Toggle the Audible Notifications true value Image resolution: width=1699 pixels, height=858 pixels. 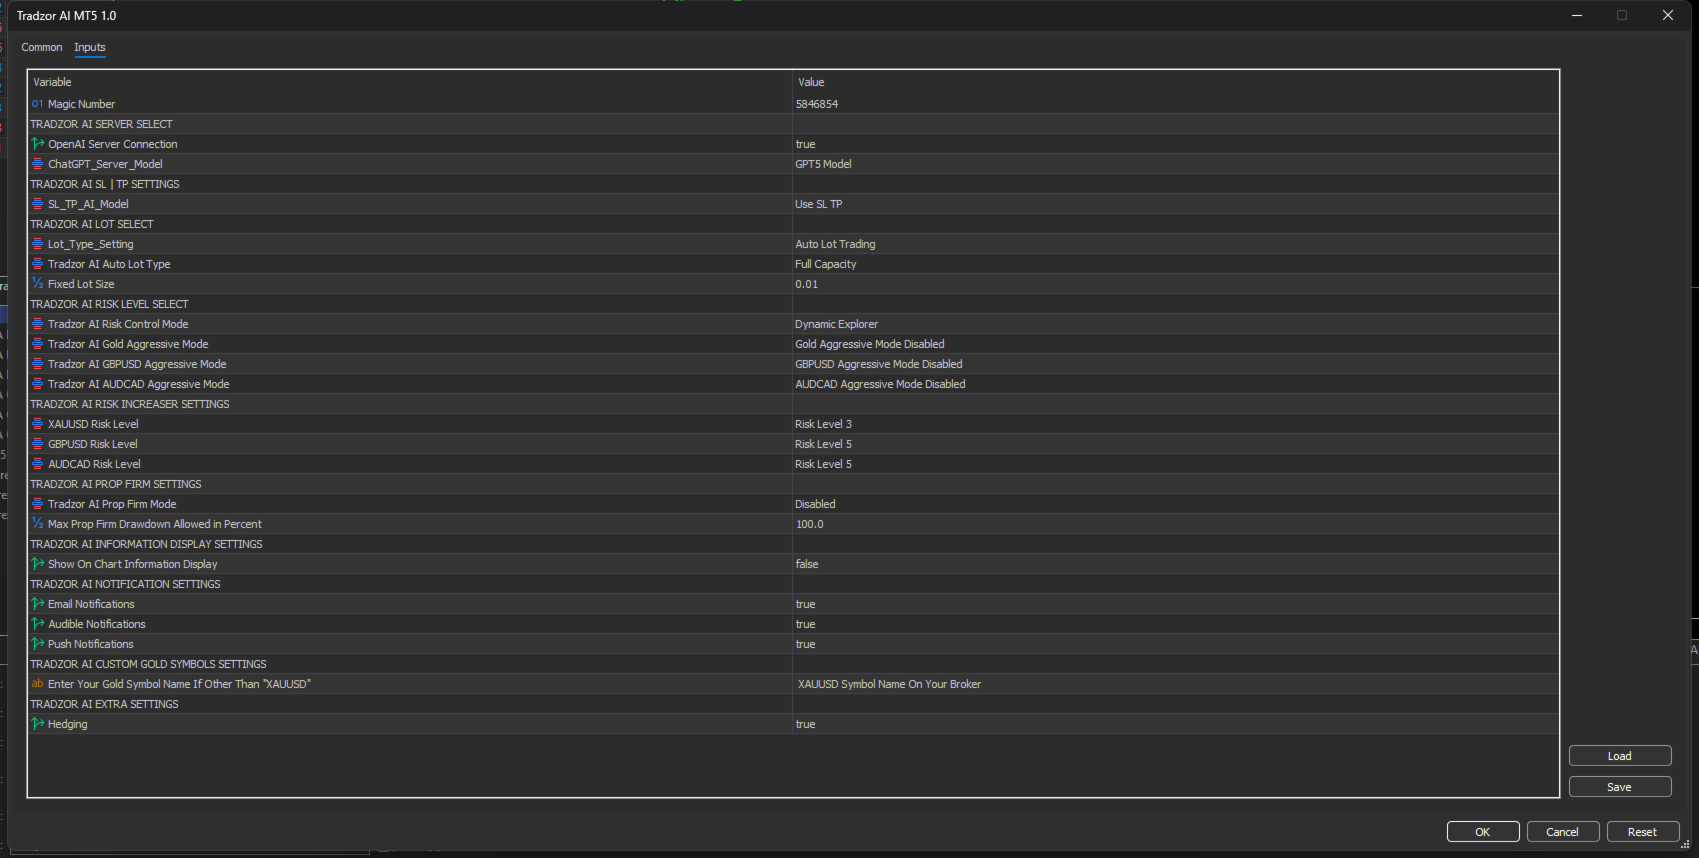tap(1175, 624)
